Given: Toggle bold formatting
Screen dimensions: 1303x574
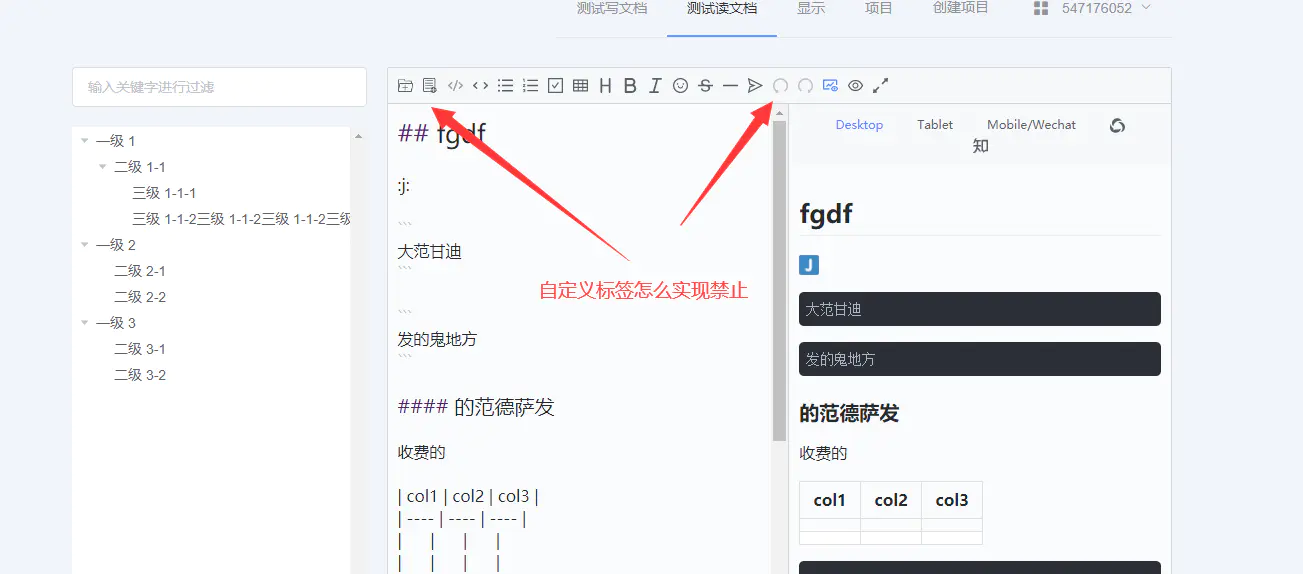Looking at the screenshot, I should pos(630,86).
